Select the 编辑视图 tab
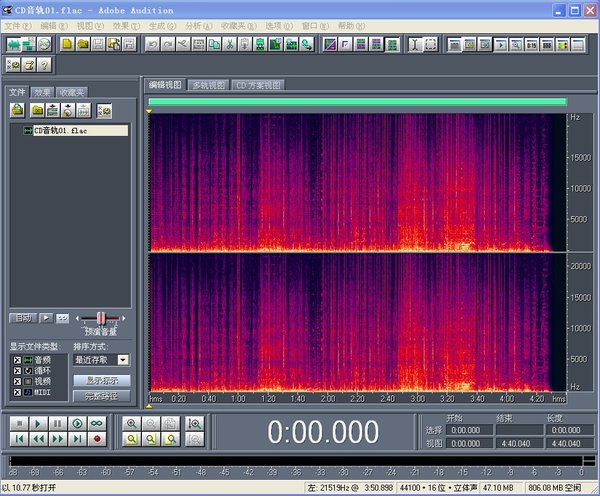 pyautogui.click(x=165, y=85)
